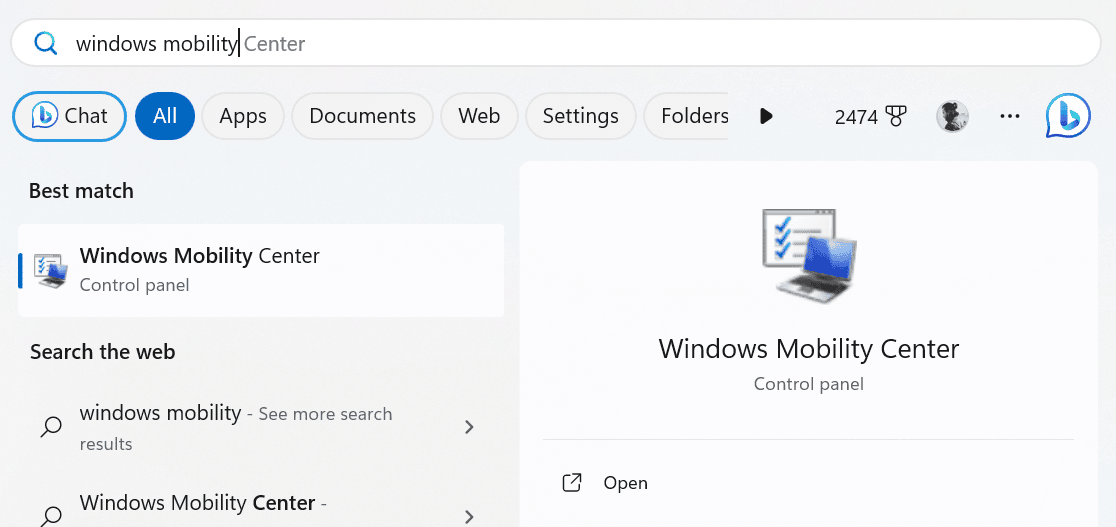
Task: Click search icon beside 'windows mobility' suggestion
Action: tap(51, 427)
